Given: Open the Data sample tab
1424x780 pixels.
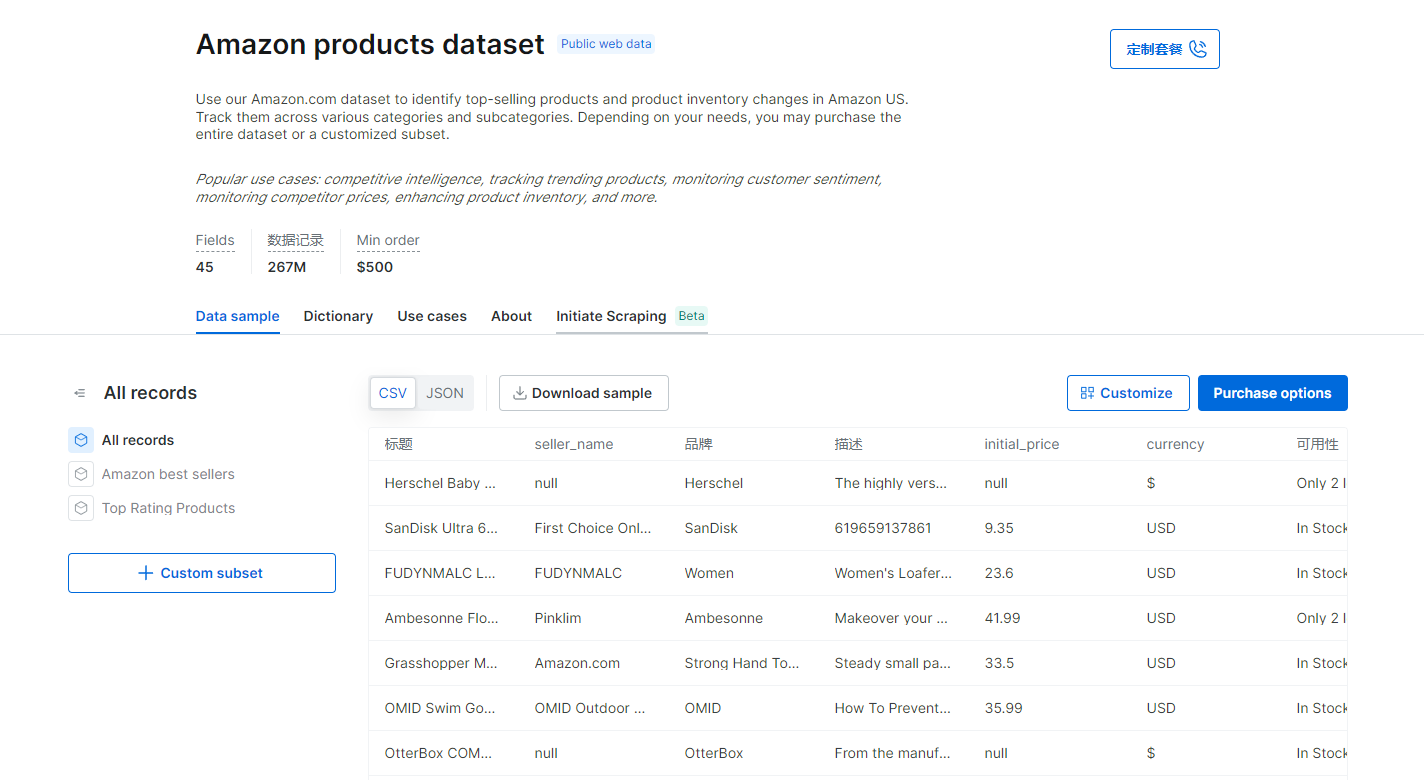Looking at the screenshot, I should point(238,316).
